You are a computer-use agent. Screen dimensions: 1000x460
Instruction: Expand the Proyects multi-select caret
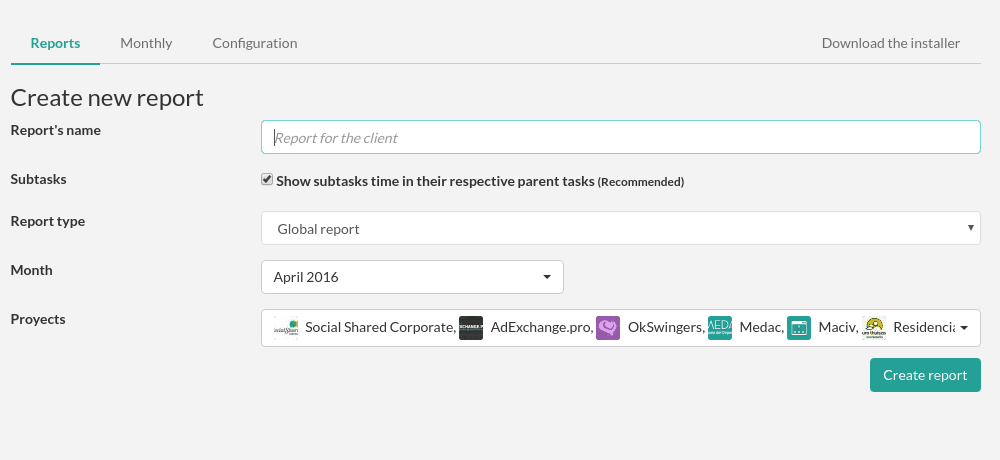[964, 328]
